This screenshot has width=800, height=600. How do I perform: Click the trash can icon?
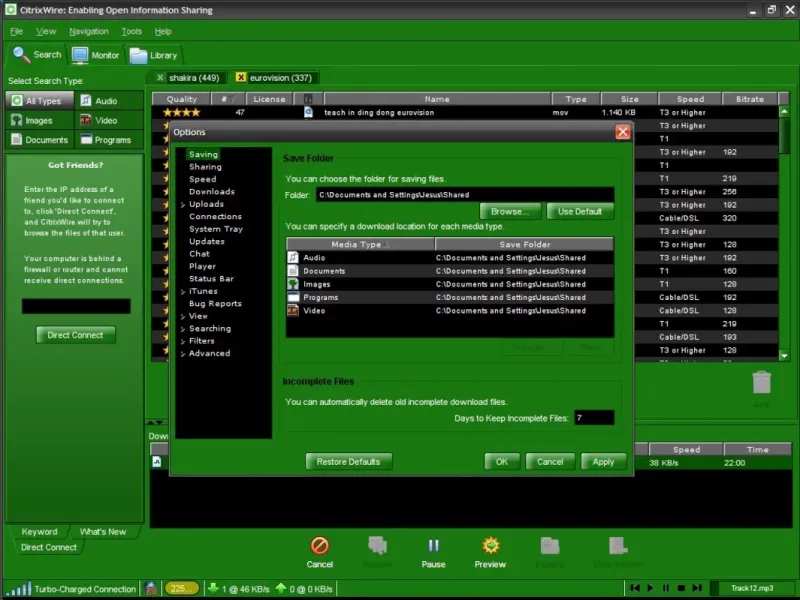pos(761,383)
